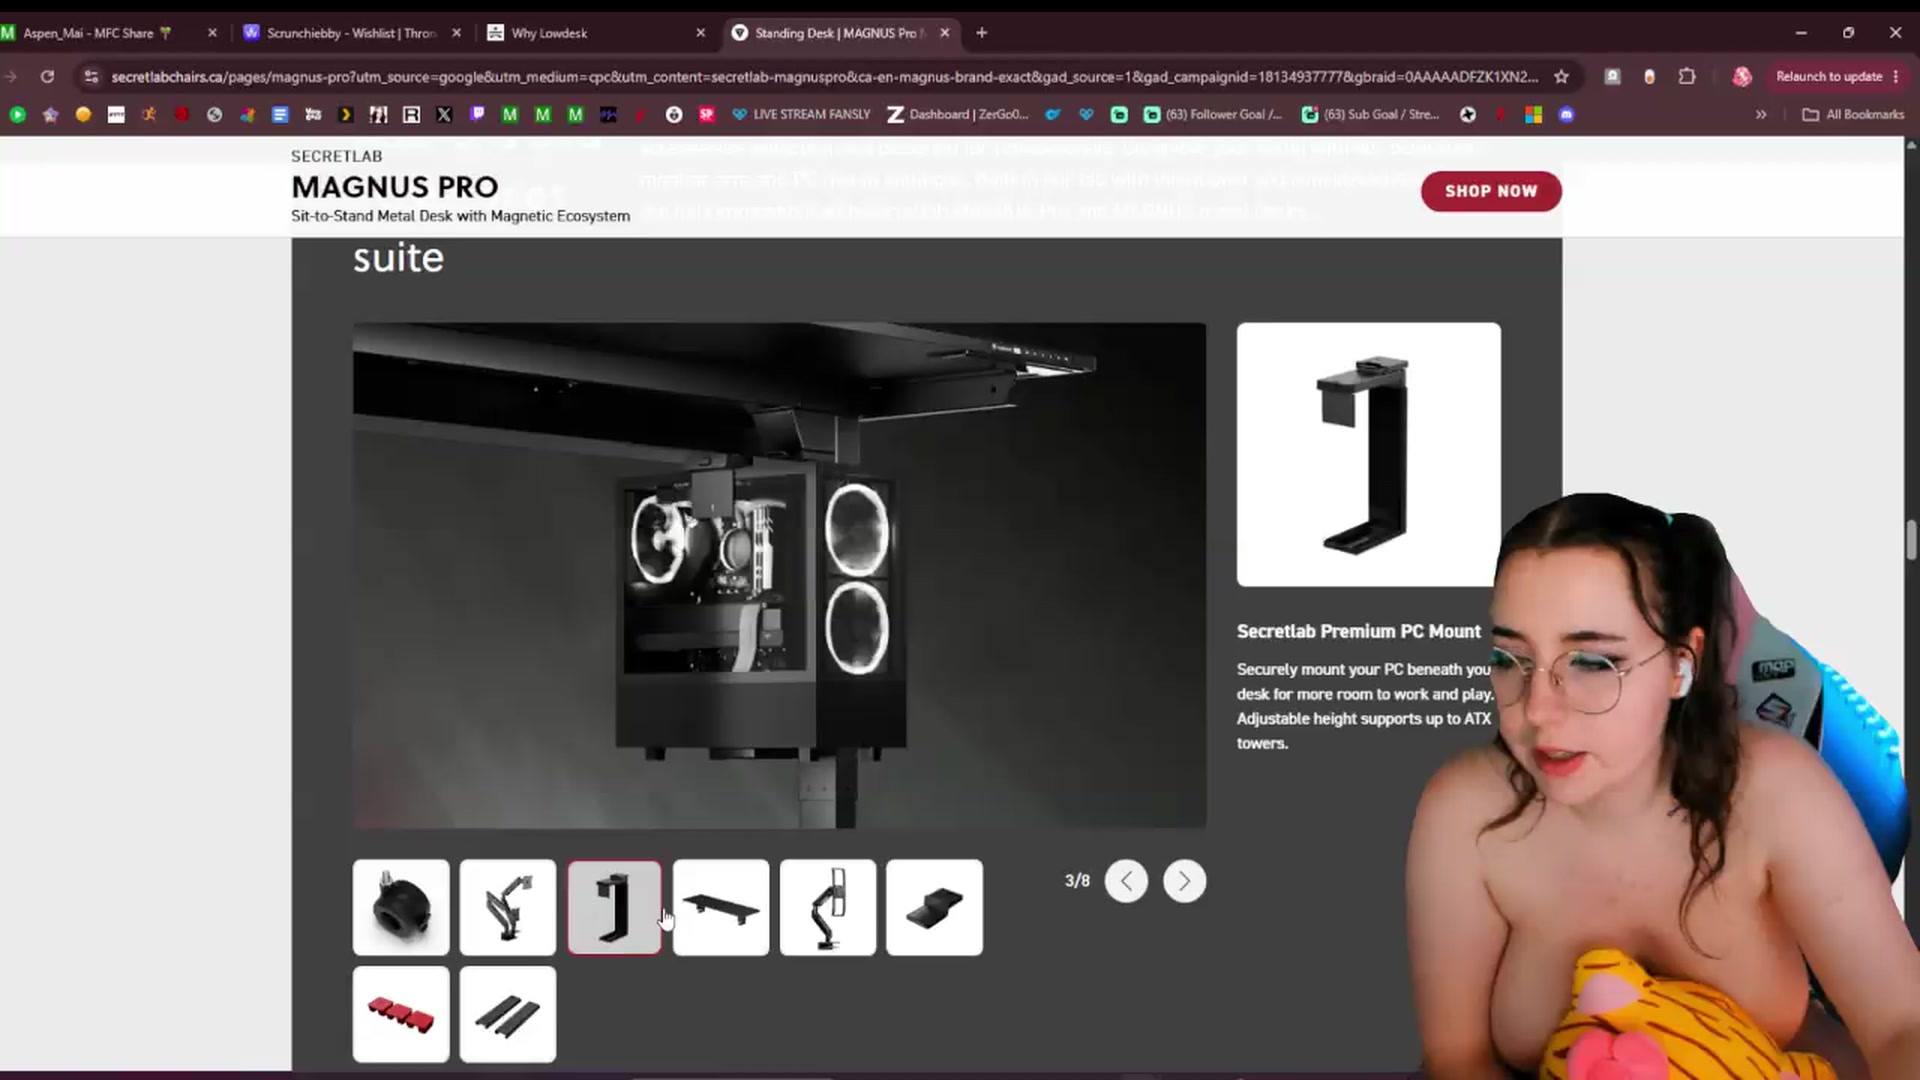Image resolution: width=1920 pixels, height=1080 pixels.
Task: Open site information icon in address bar
Action: coord(91,77)
